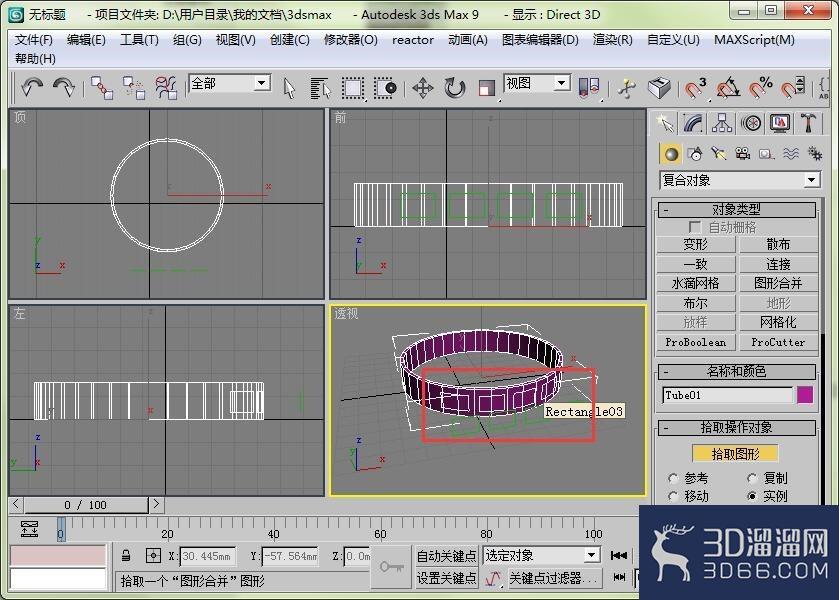This screenshot has height=600, width=839.
Task: Toggle the Angle Snap icon
Action: pyautogui.click(x=728, y=88)
